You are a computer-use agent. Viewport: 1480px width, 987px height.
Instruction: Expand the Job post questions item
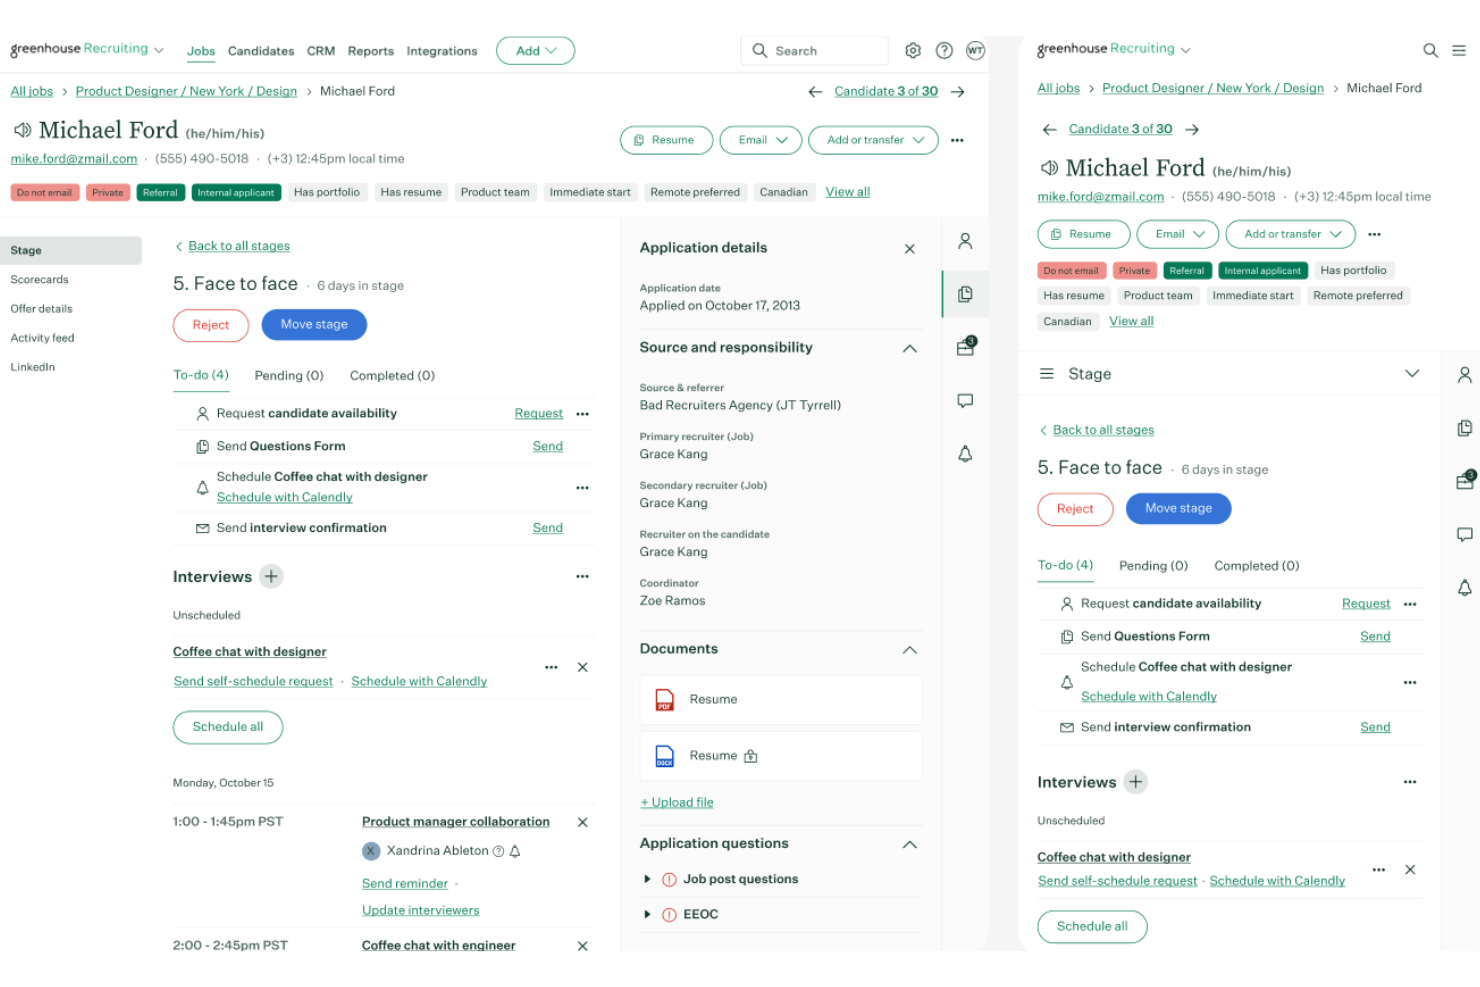coord(647,880)
